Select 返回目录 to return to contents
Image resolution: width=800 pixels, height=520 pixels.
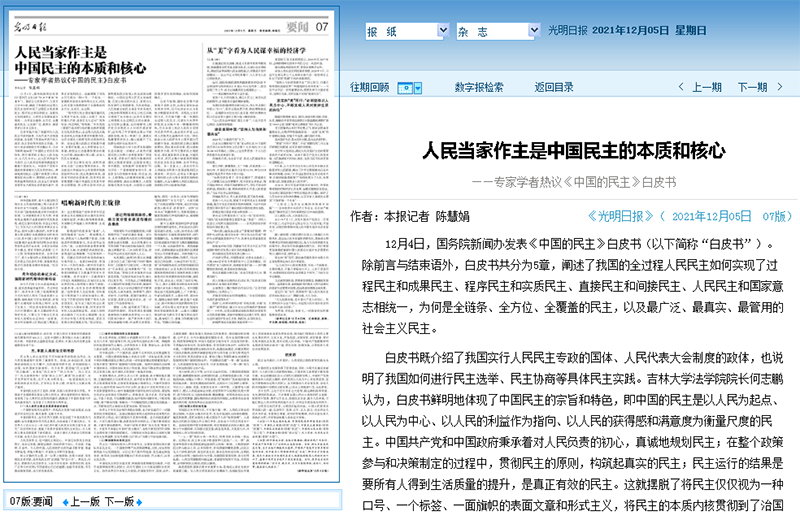[555, 87]
